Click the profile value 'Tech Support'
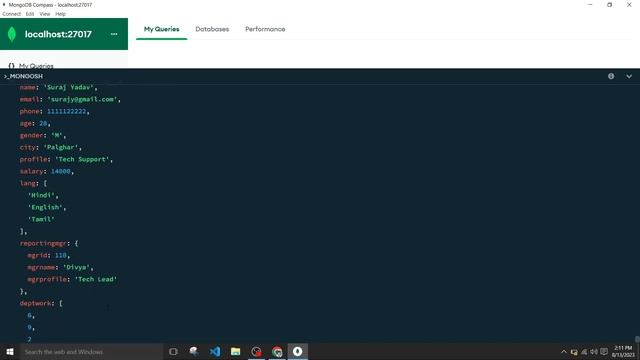This screenshot has height=360, width=640. click(82, 159)
